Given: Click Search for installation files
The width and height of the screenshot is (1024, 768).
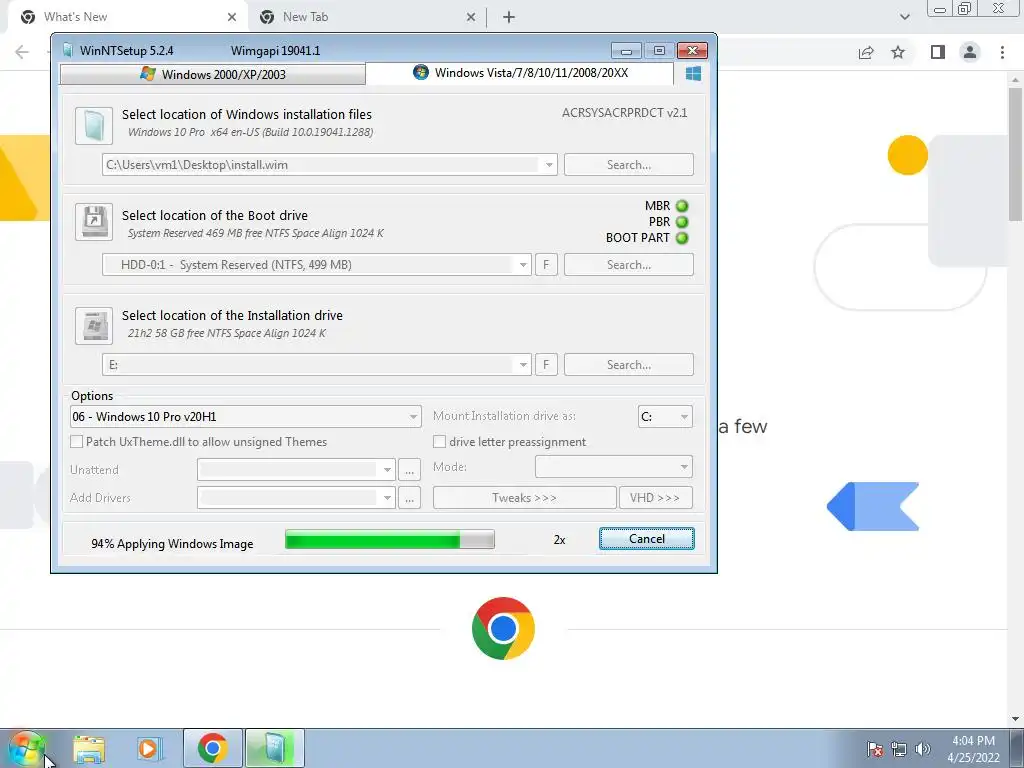Looking at the screenshot, I should point(628,165).
